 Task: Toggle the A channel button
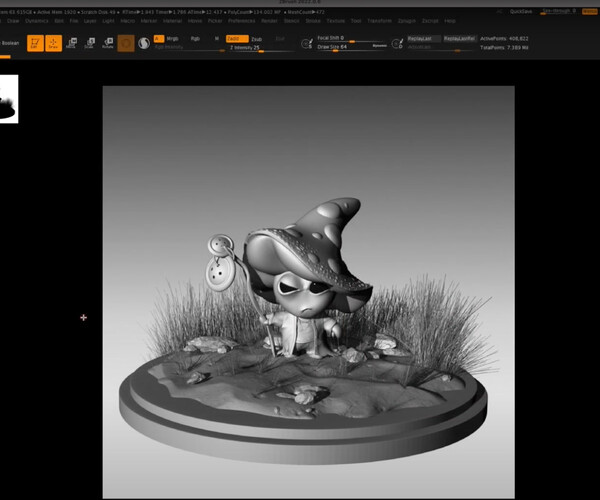tap(159, 39)
